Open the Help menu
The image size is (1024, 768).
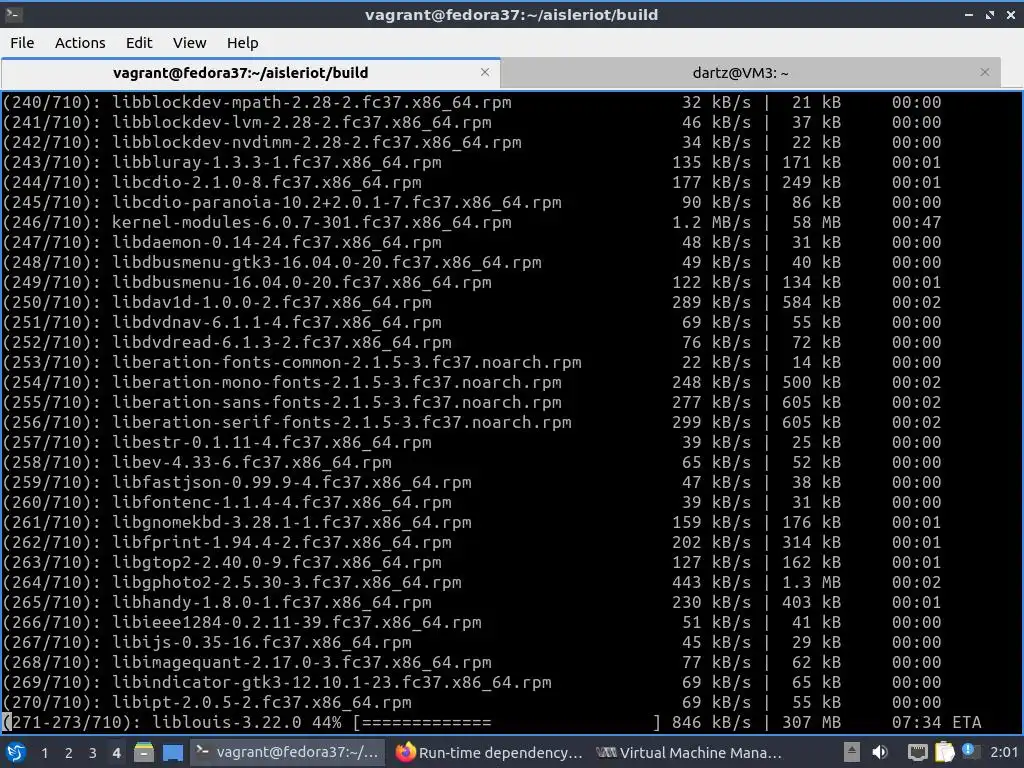242,42
